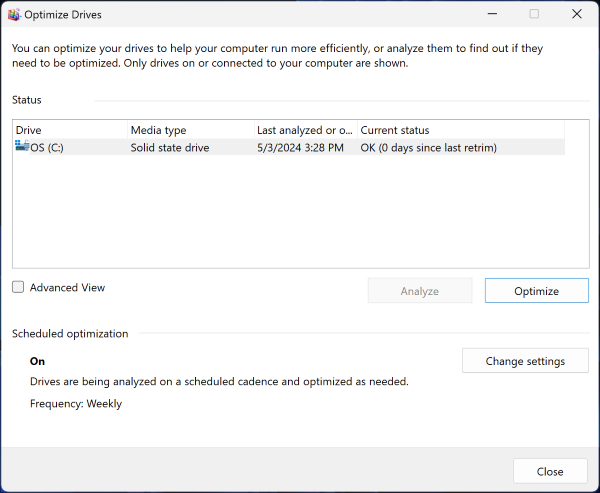Select the OS (C:) drive row

pos(47,148)
